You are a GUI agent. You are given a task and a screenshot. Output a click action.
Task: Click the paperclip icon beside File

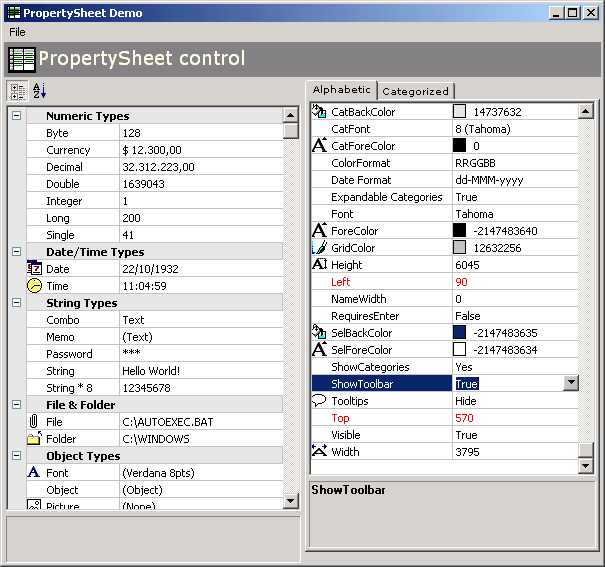pos(34,422)
